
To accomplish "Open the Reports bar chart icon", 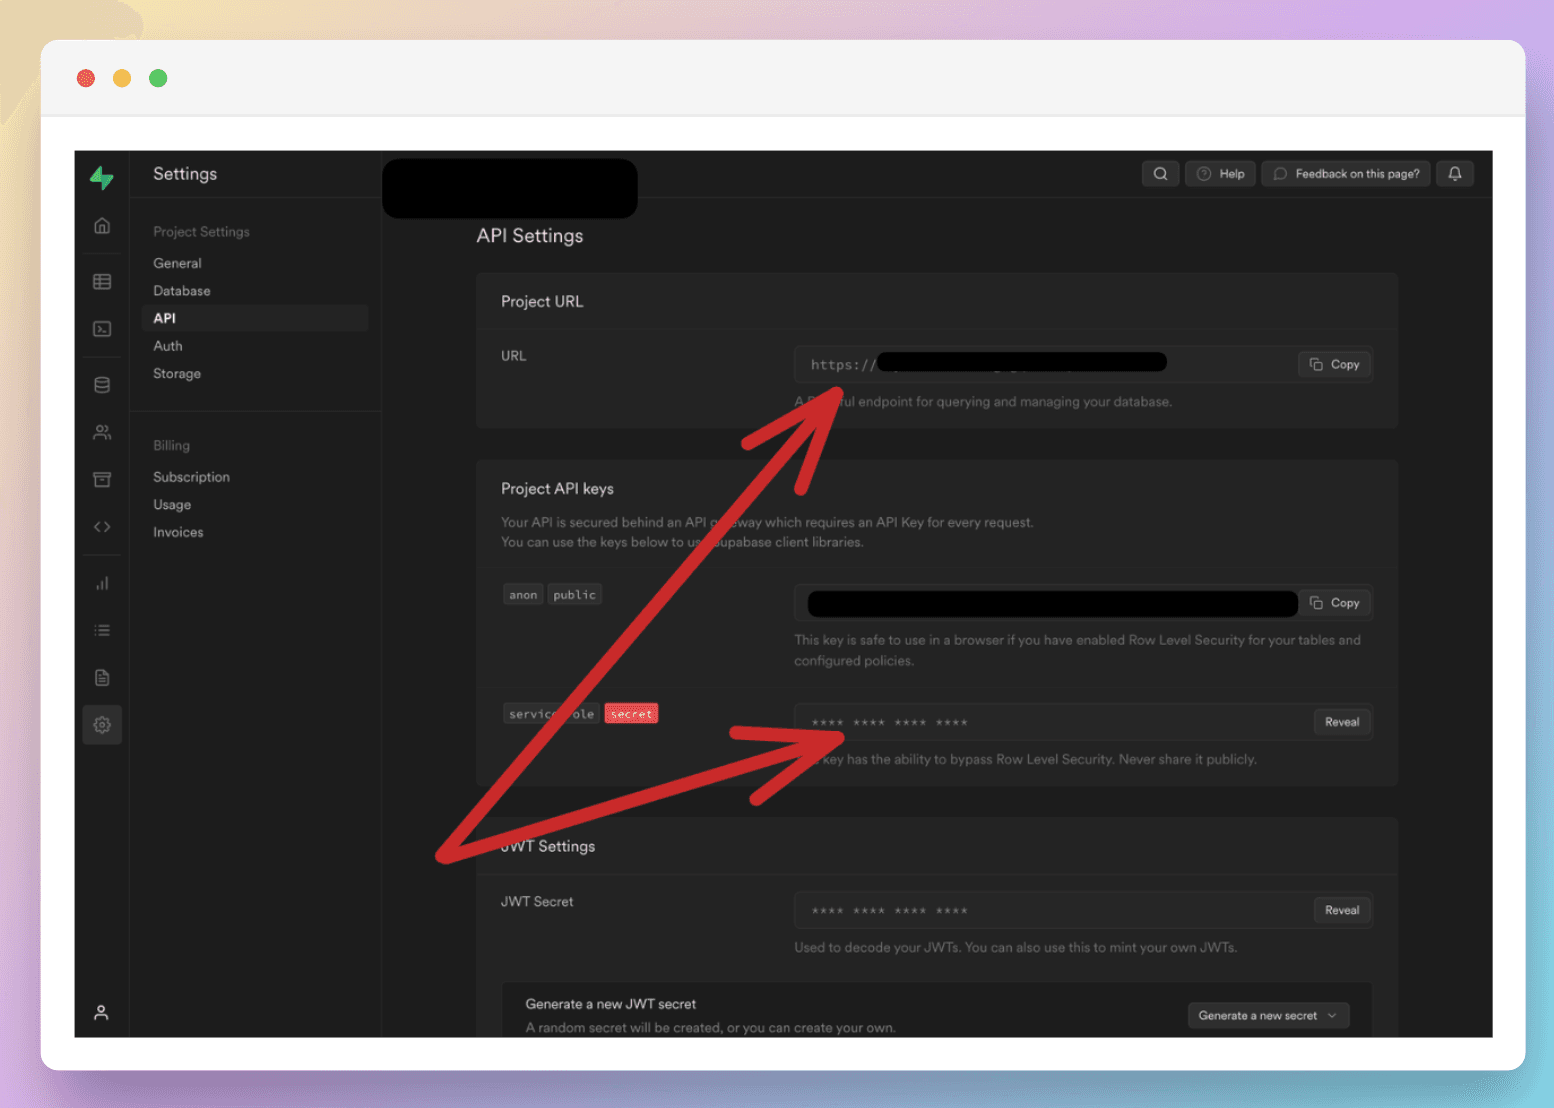I will click(x=102, y=583).
